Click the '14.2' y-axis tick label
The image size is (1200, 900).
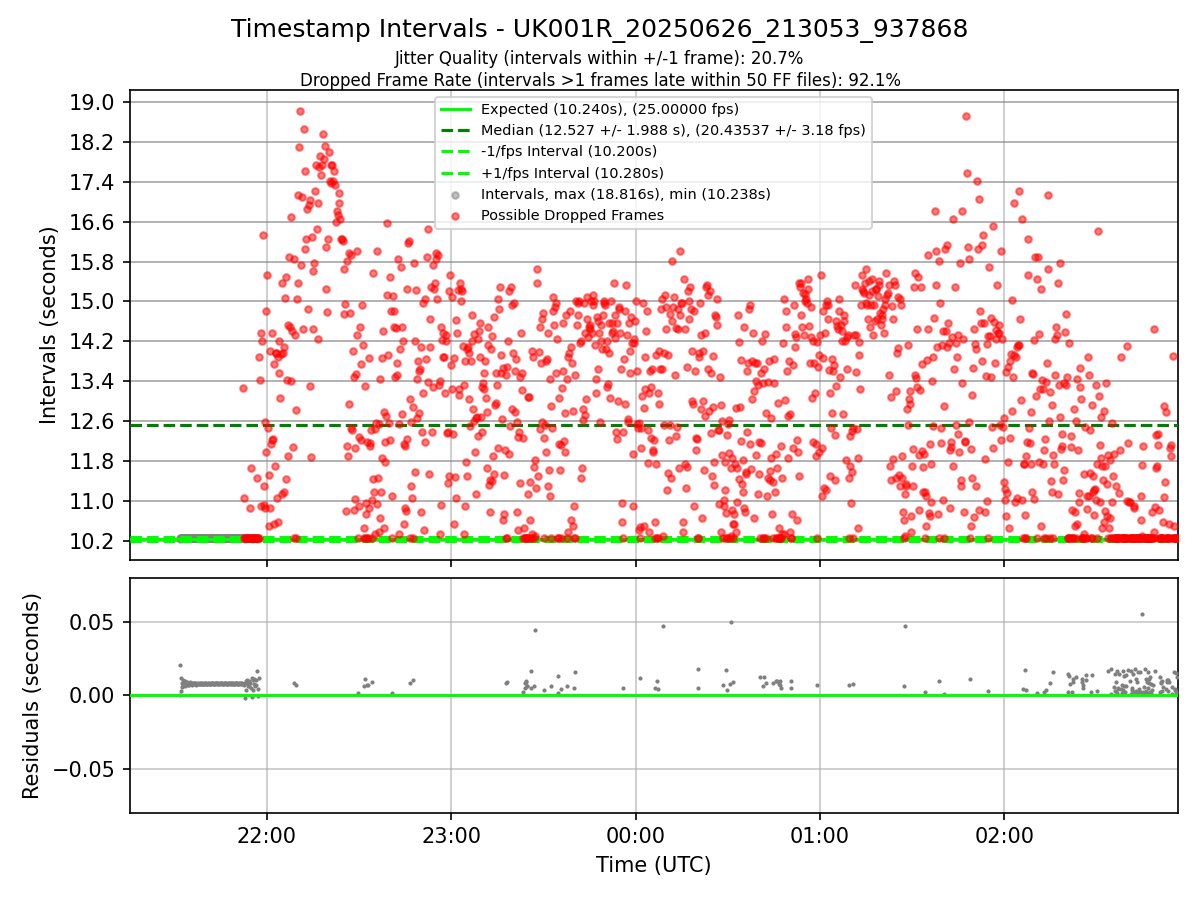tap(94, 341)
